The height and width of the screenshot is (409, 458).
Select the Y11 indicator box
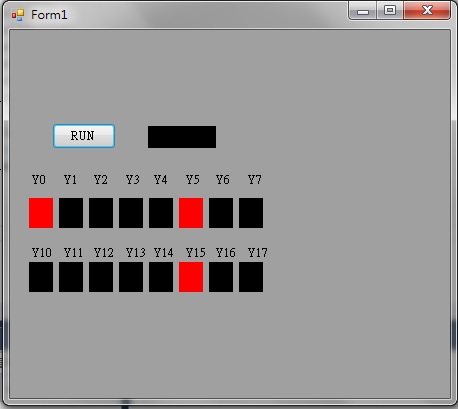click(x=71, y=277)
